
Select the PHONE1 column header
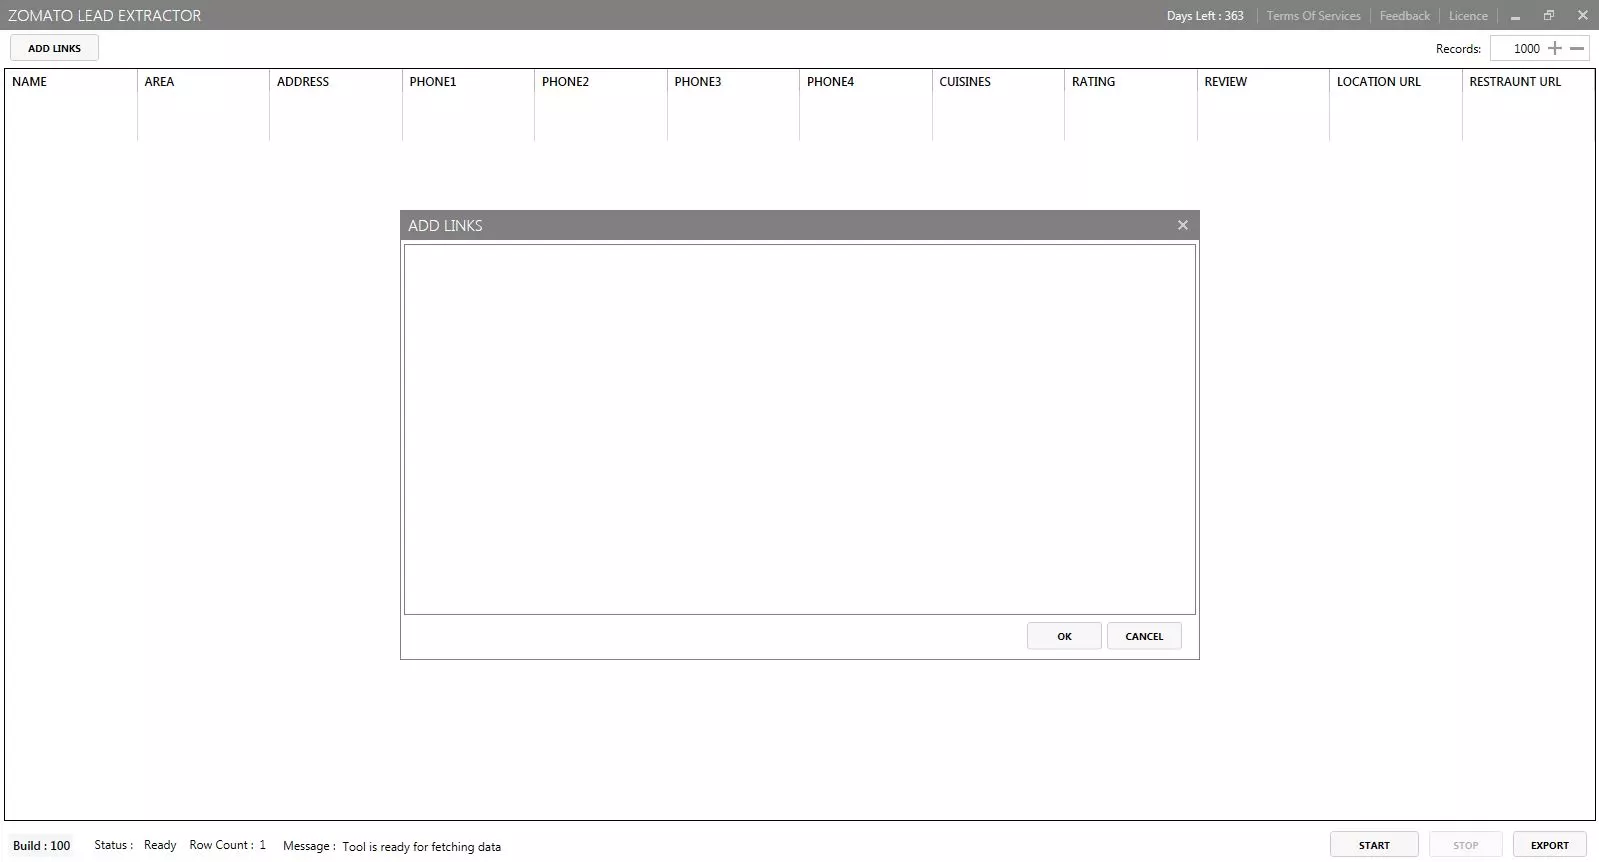(x=433, y=82)
